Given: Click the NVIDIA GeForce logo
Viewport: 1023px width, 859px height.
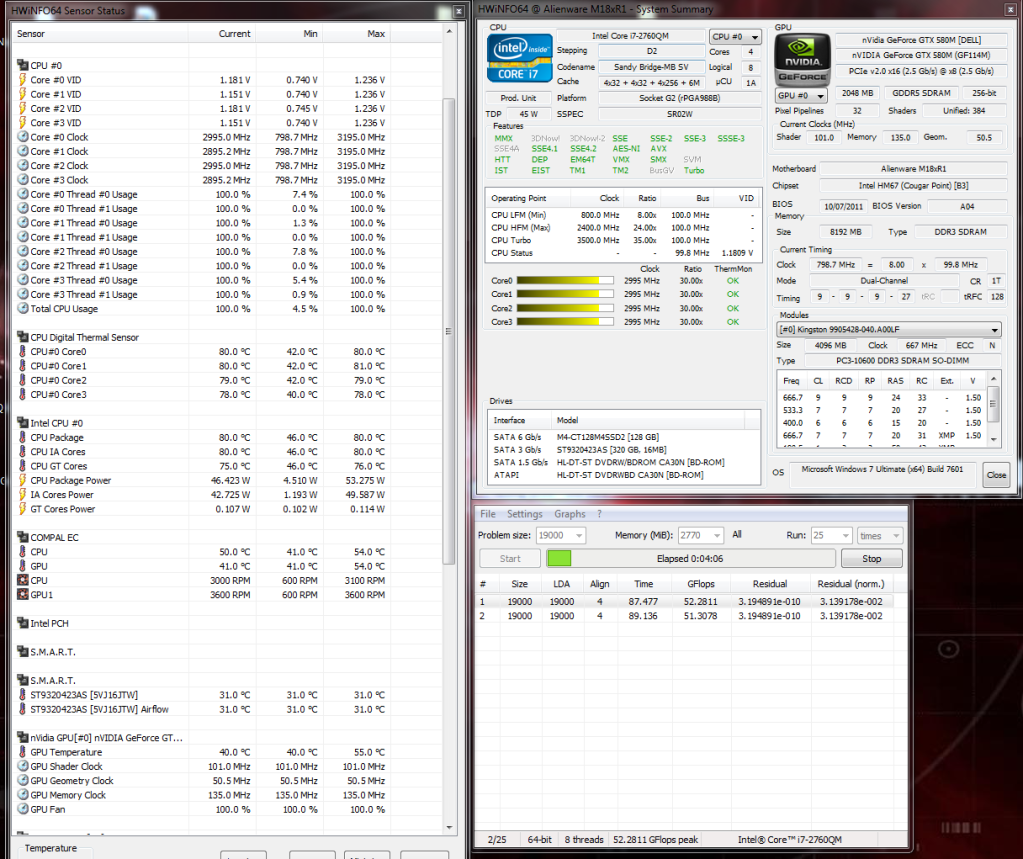Looking at the screenshot, I should click(802, 58).
